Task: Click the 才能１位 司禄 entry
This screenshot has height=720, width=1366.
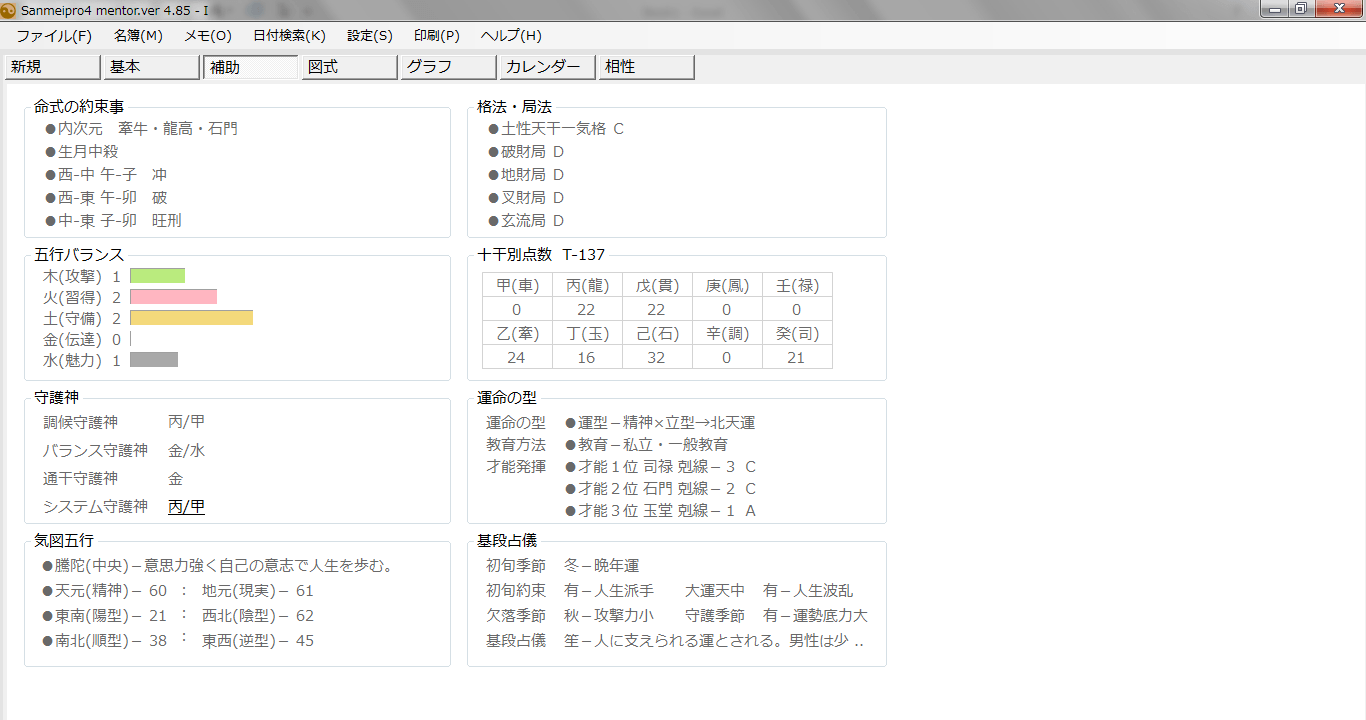Action: pyautogui.click(x=660, y=467)
